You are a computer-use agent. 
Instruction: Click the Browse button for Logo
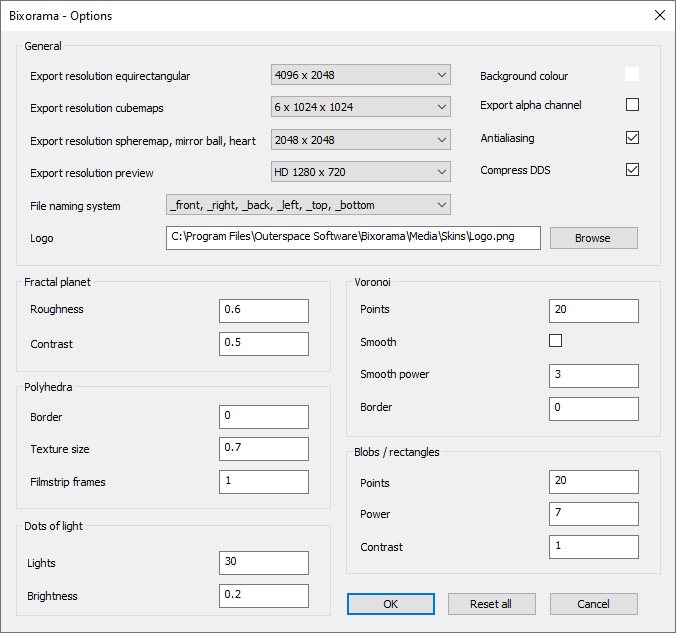pos(593,238)
